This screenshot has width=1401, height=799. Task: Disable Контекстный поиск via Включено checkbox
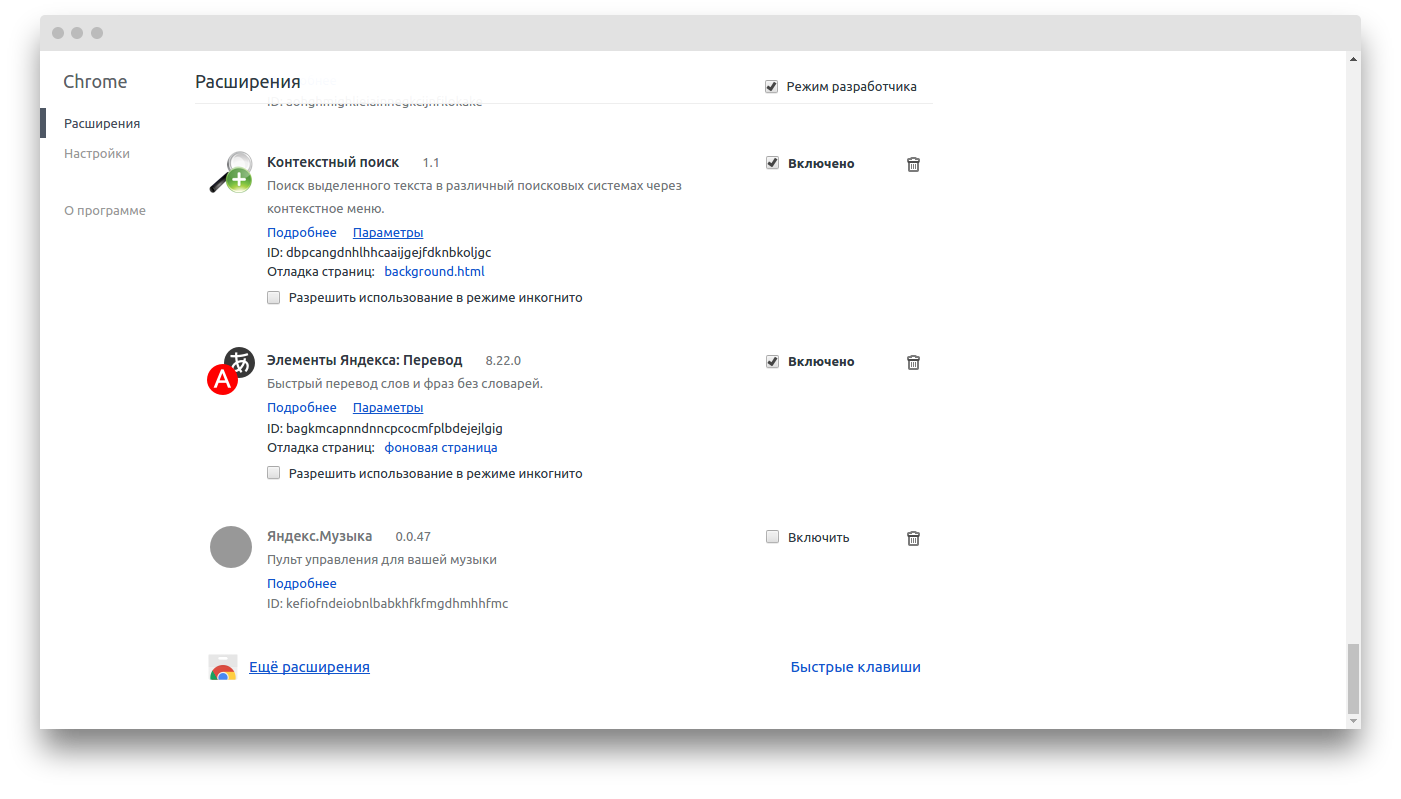pyautogui.click(x=772, y=163)
